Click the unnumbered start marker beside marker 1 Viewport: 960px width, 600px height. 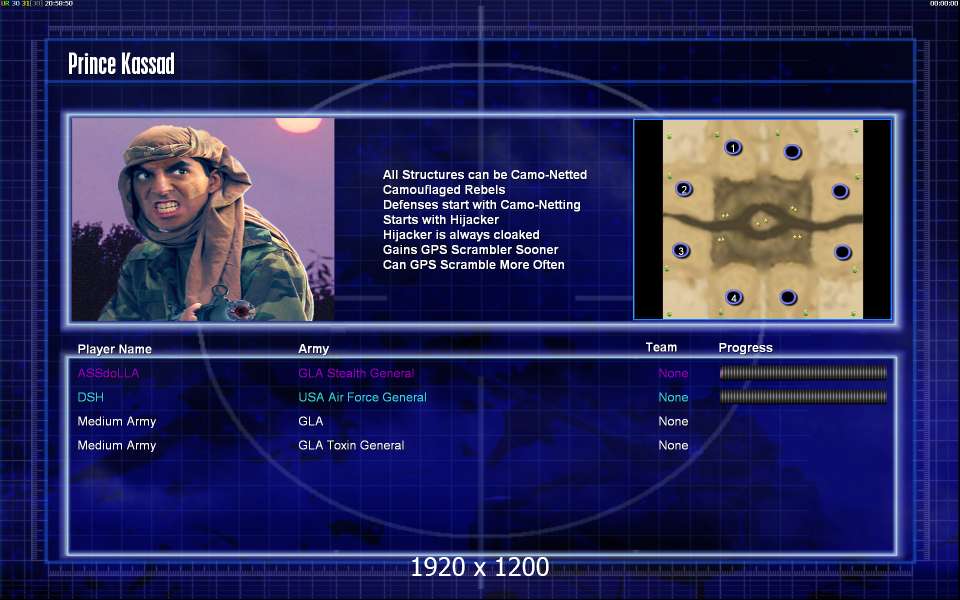point(792,151)
